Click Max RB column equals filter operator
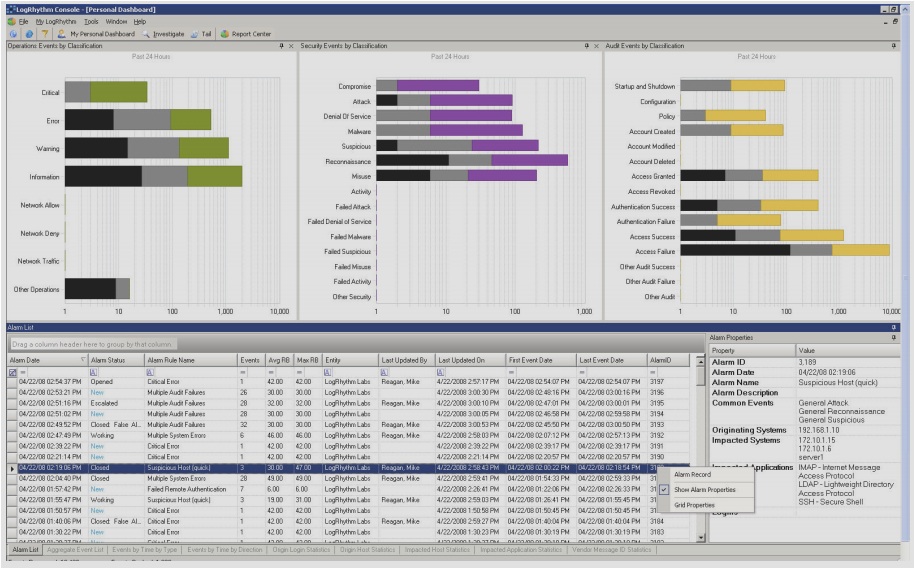 click(299, 372)
